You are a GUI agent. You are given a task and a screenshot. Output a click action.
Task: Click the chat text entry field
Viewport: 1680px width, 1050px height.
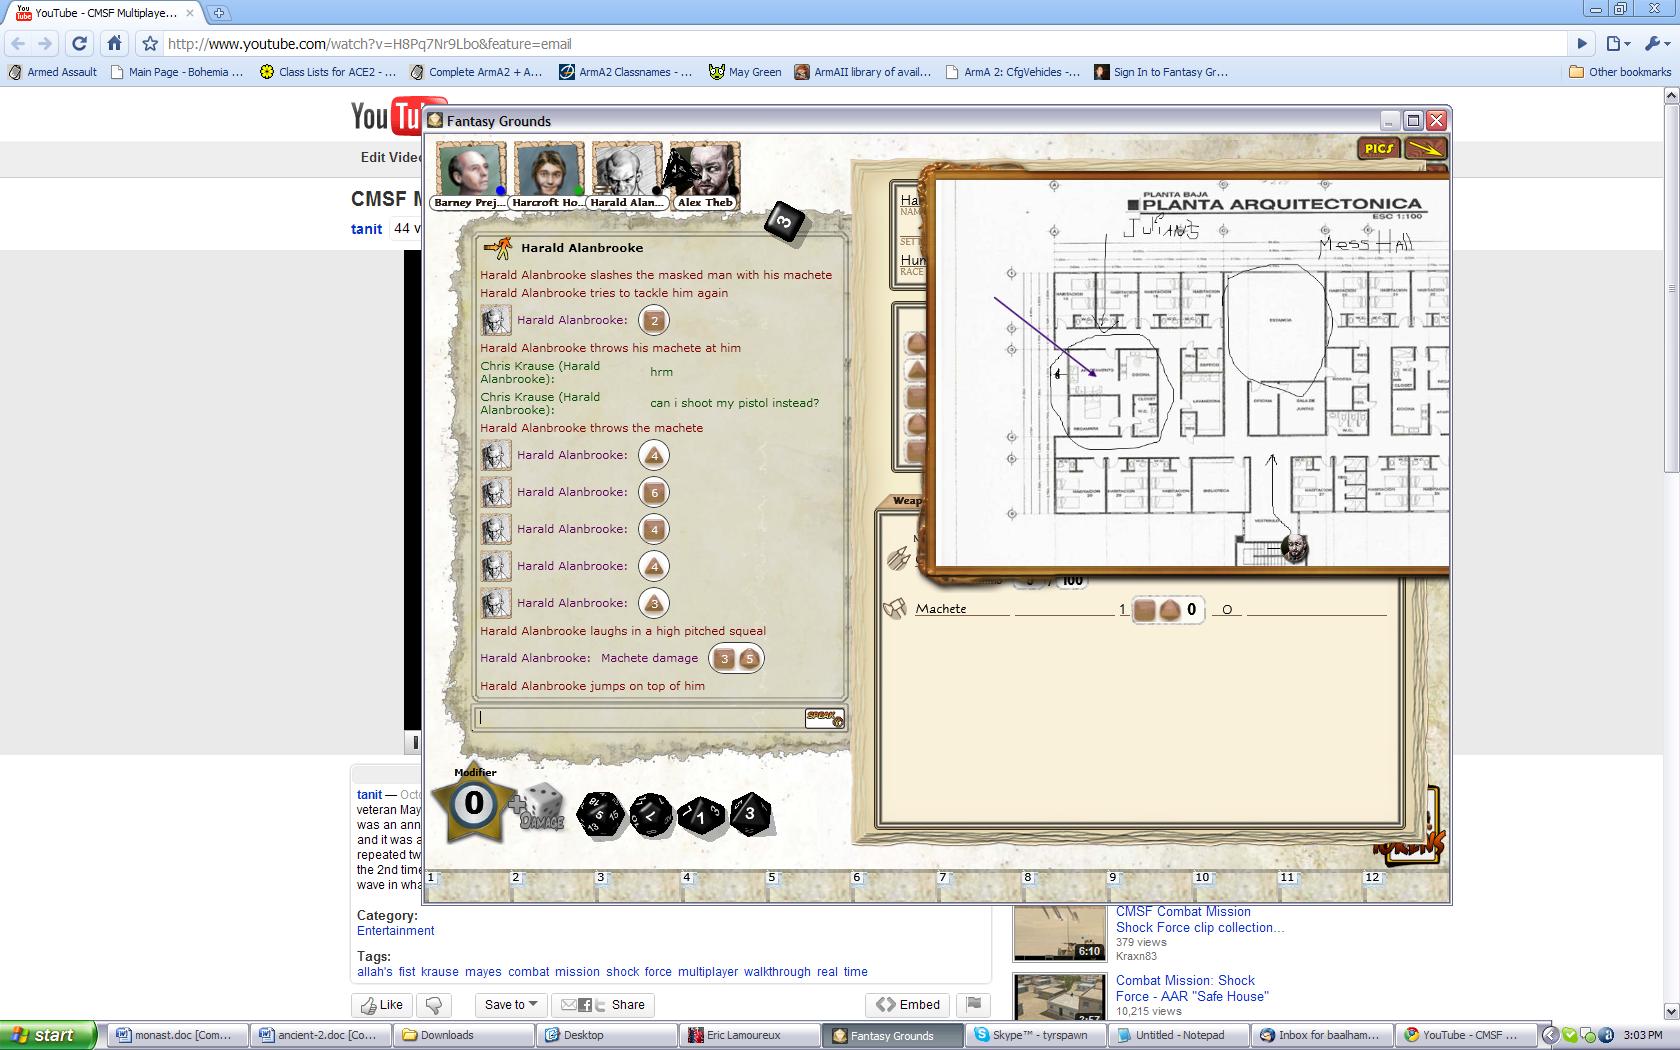pyautogui.click(x=640, y=718)
